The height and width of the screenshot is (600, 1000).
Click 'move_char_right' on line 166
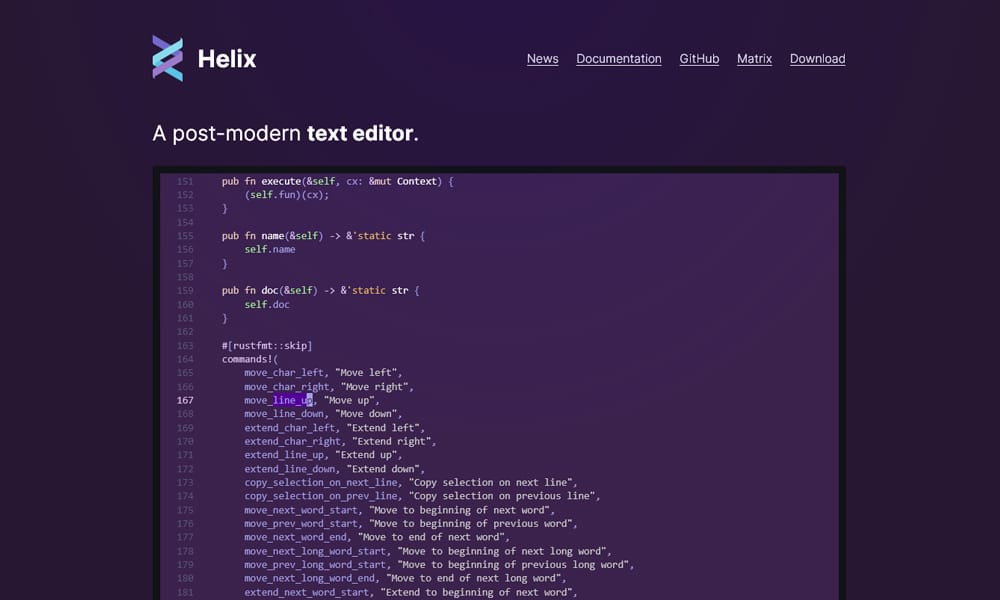[287, 387]
